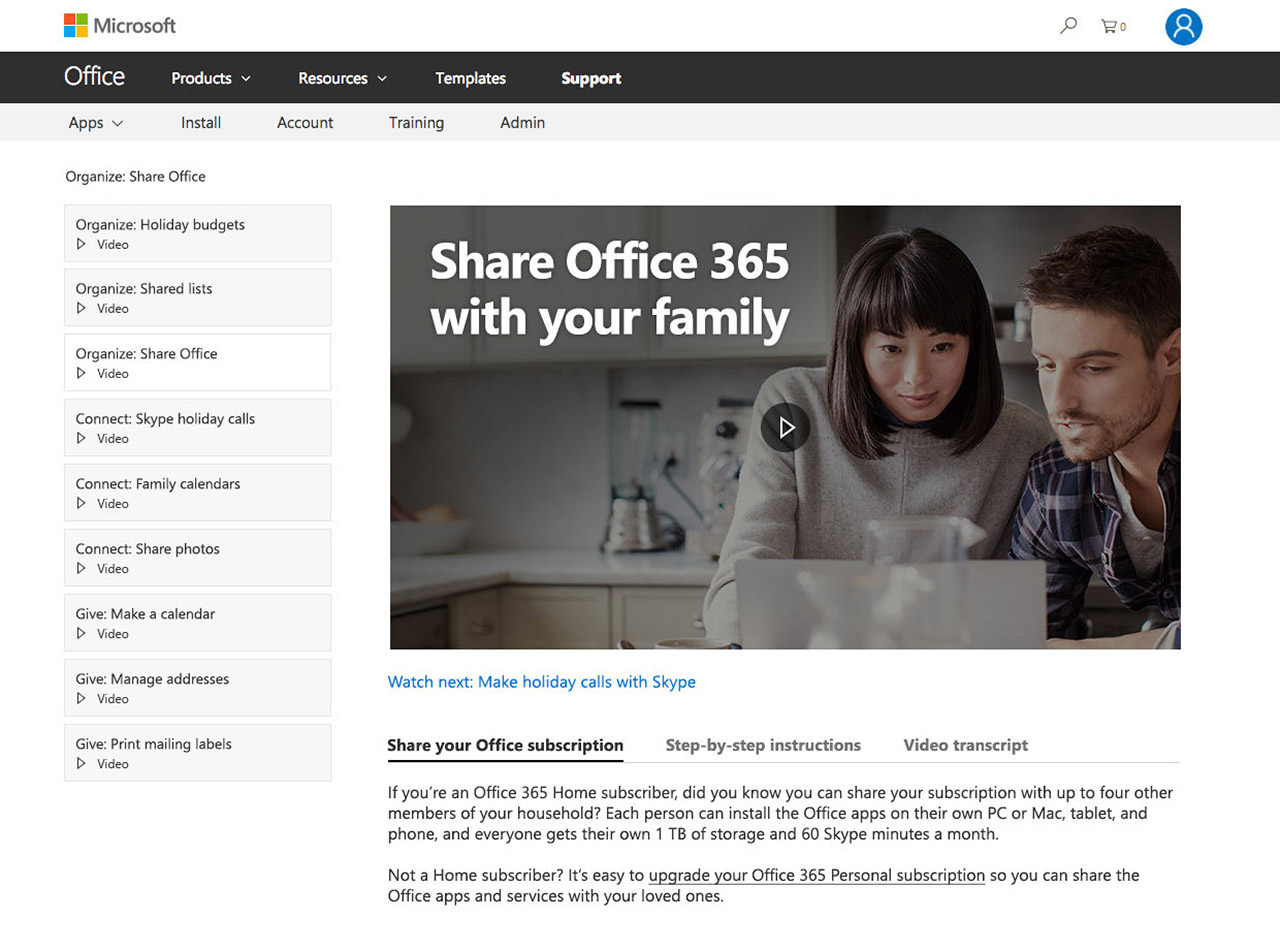Expand the Products dropdown menu

point(211,78)
